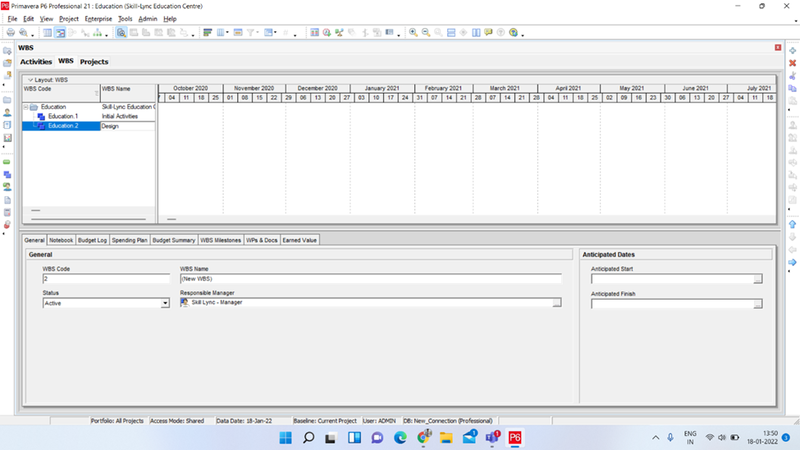Image resolution: width=800 pixels, height=450 pixels.
Task: Open the Help menu
Action: (170, 19)
